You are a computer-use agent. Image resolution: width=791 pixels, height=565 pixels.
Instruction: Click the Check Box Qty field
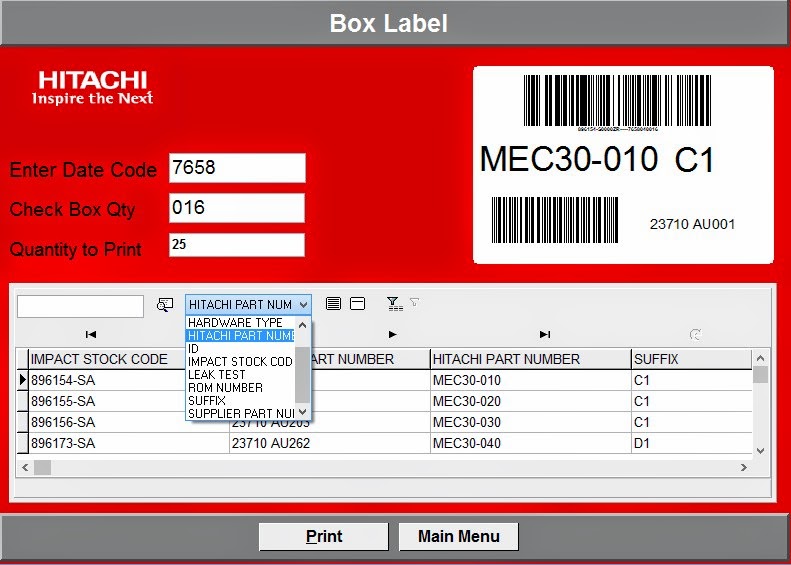(x=237, y=208)
